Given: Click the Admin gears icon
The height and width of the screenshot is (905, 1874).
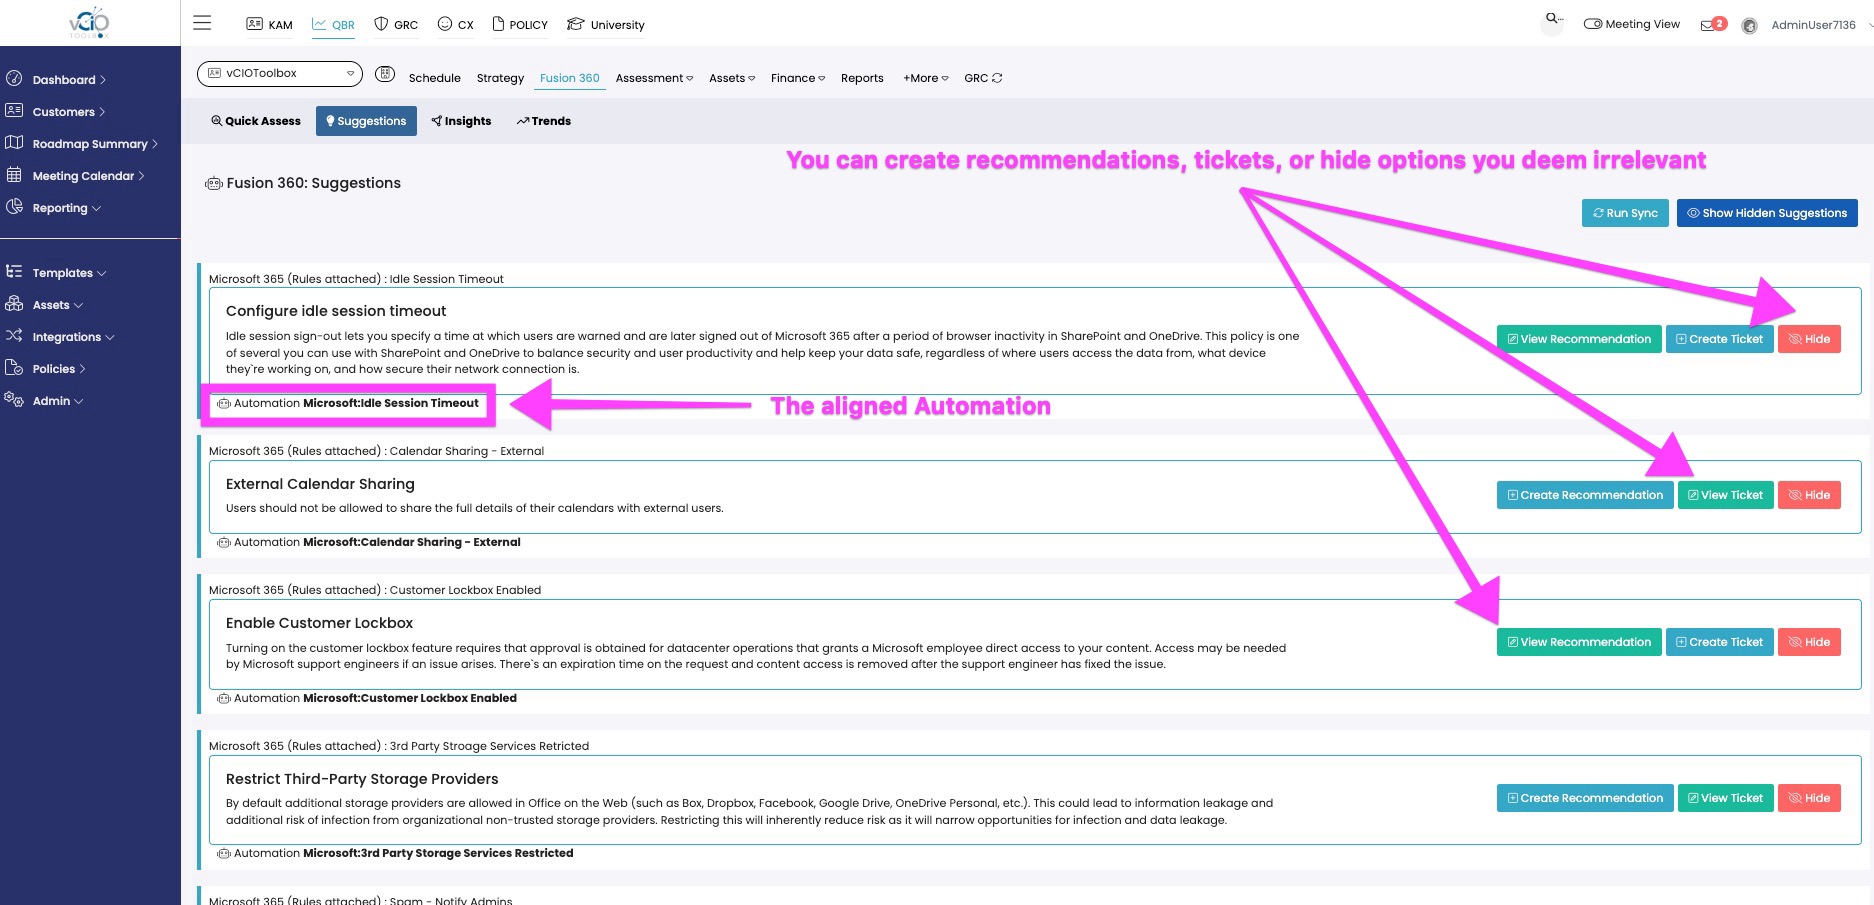Looking at the screenshot, I should pos(14,399).
